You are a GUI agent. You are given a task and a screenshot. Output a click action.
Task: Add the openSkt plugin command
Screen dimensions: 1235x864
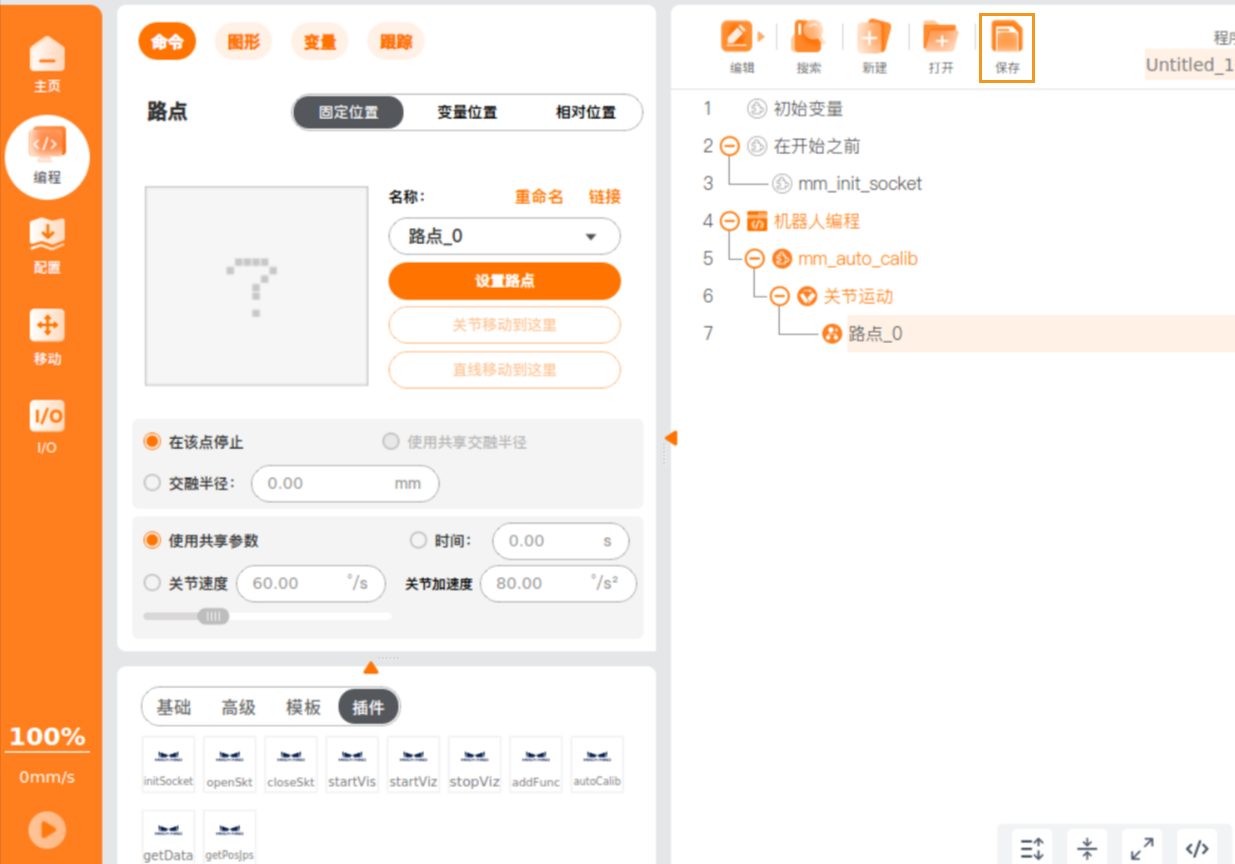[x=229, y=765]
